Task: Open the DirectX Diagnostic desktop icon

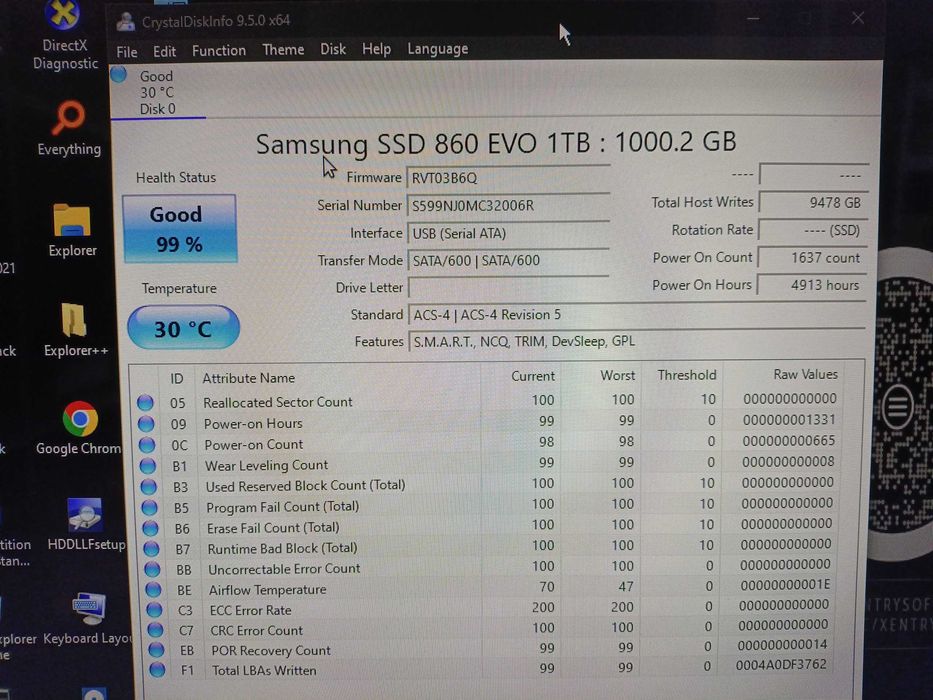Action: point(65,36)
